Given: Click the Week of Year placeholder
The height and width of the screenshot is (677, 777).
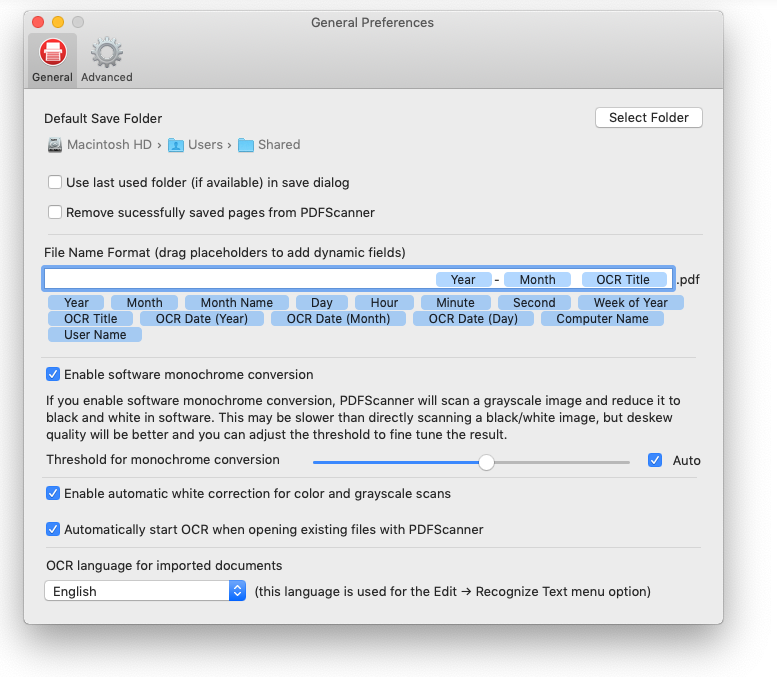Looking at the screenshot, I should click(x=631, y=302).
